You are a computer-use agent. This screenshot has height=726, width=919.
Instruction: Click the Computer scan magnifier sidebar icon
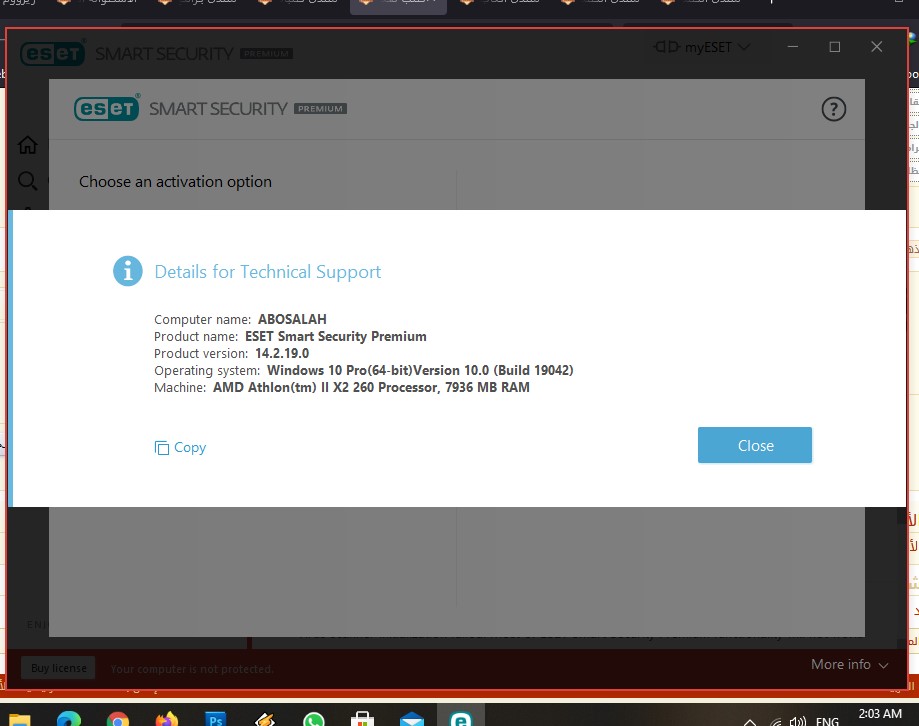[x=27, y=180]
